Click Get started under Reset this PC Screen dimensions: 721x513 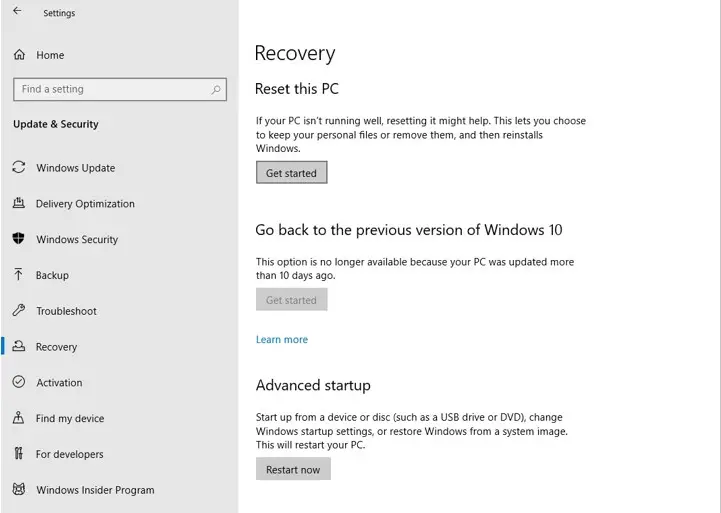click(292, 172)
